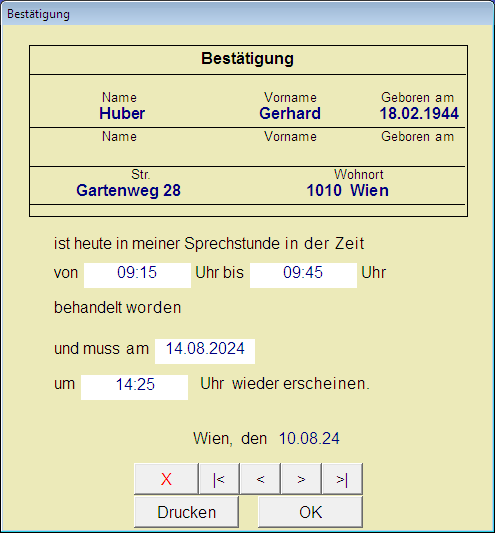Click the Drucken button

tap(186, 512)
